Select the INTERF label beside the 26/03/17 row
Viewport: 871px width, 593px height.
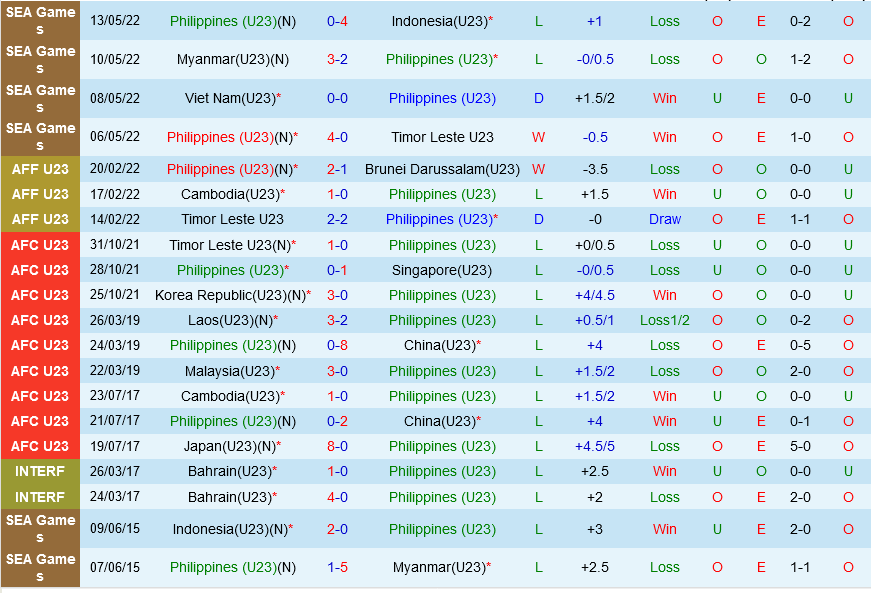(40, 471)
